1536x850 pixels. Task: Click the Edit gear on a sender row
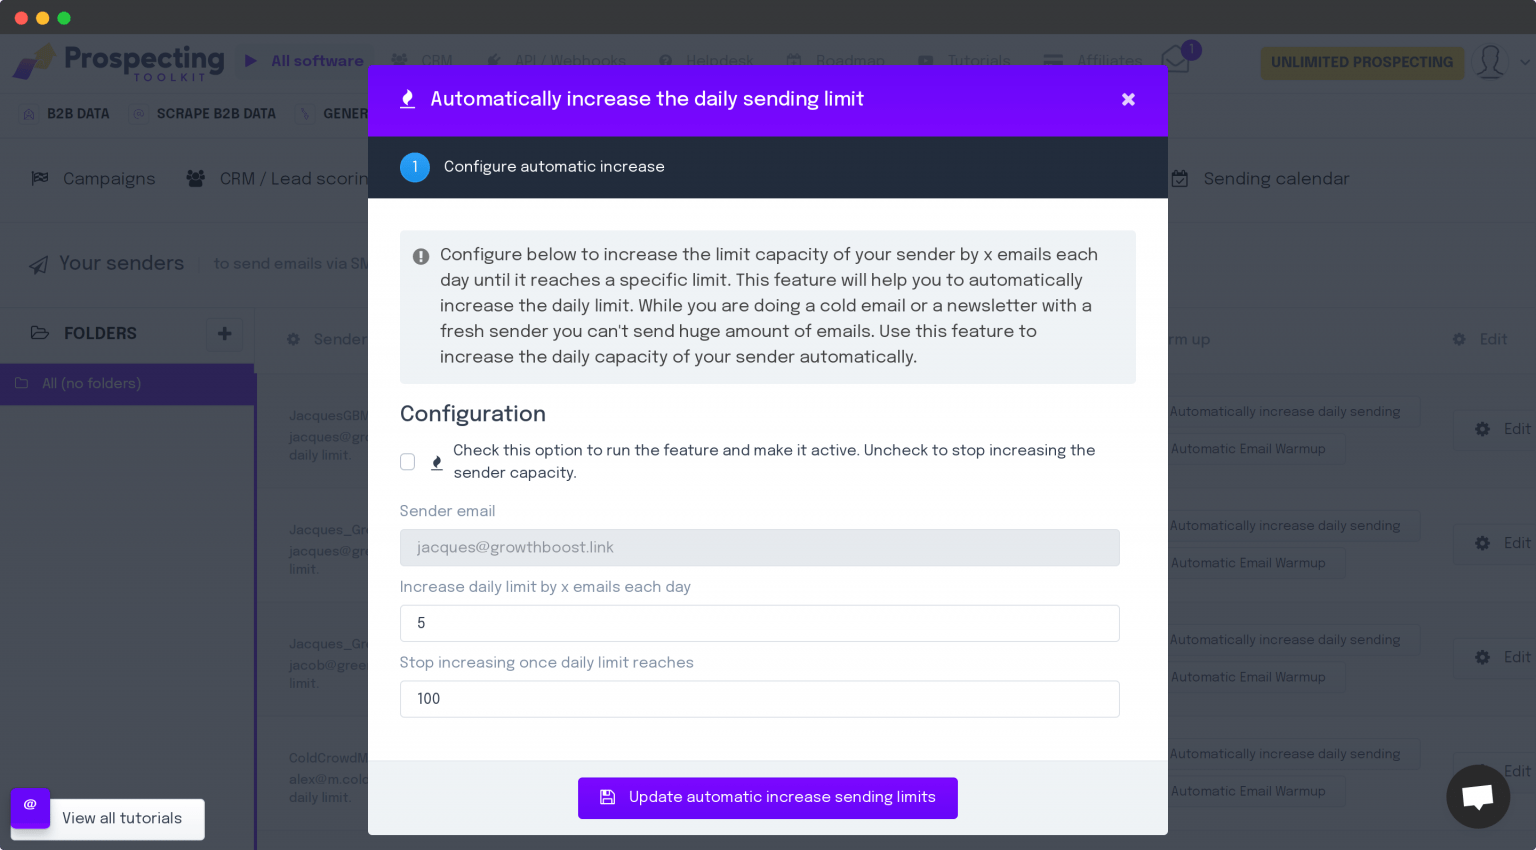click(x=1481, y=430)
